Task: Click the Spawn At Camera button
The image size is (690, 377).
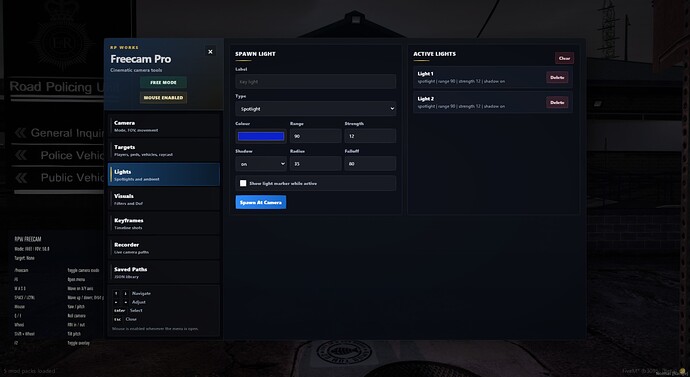Action: [261, 202]
